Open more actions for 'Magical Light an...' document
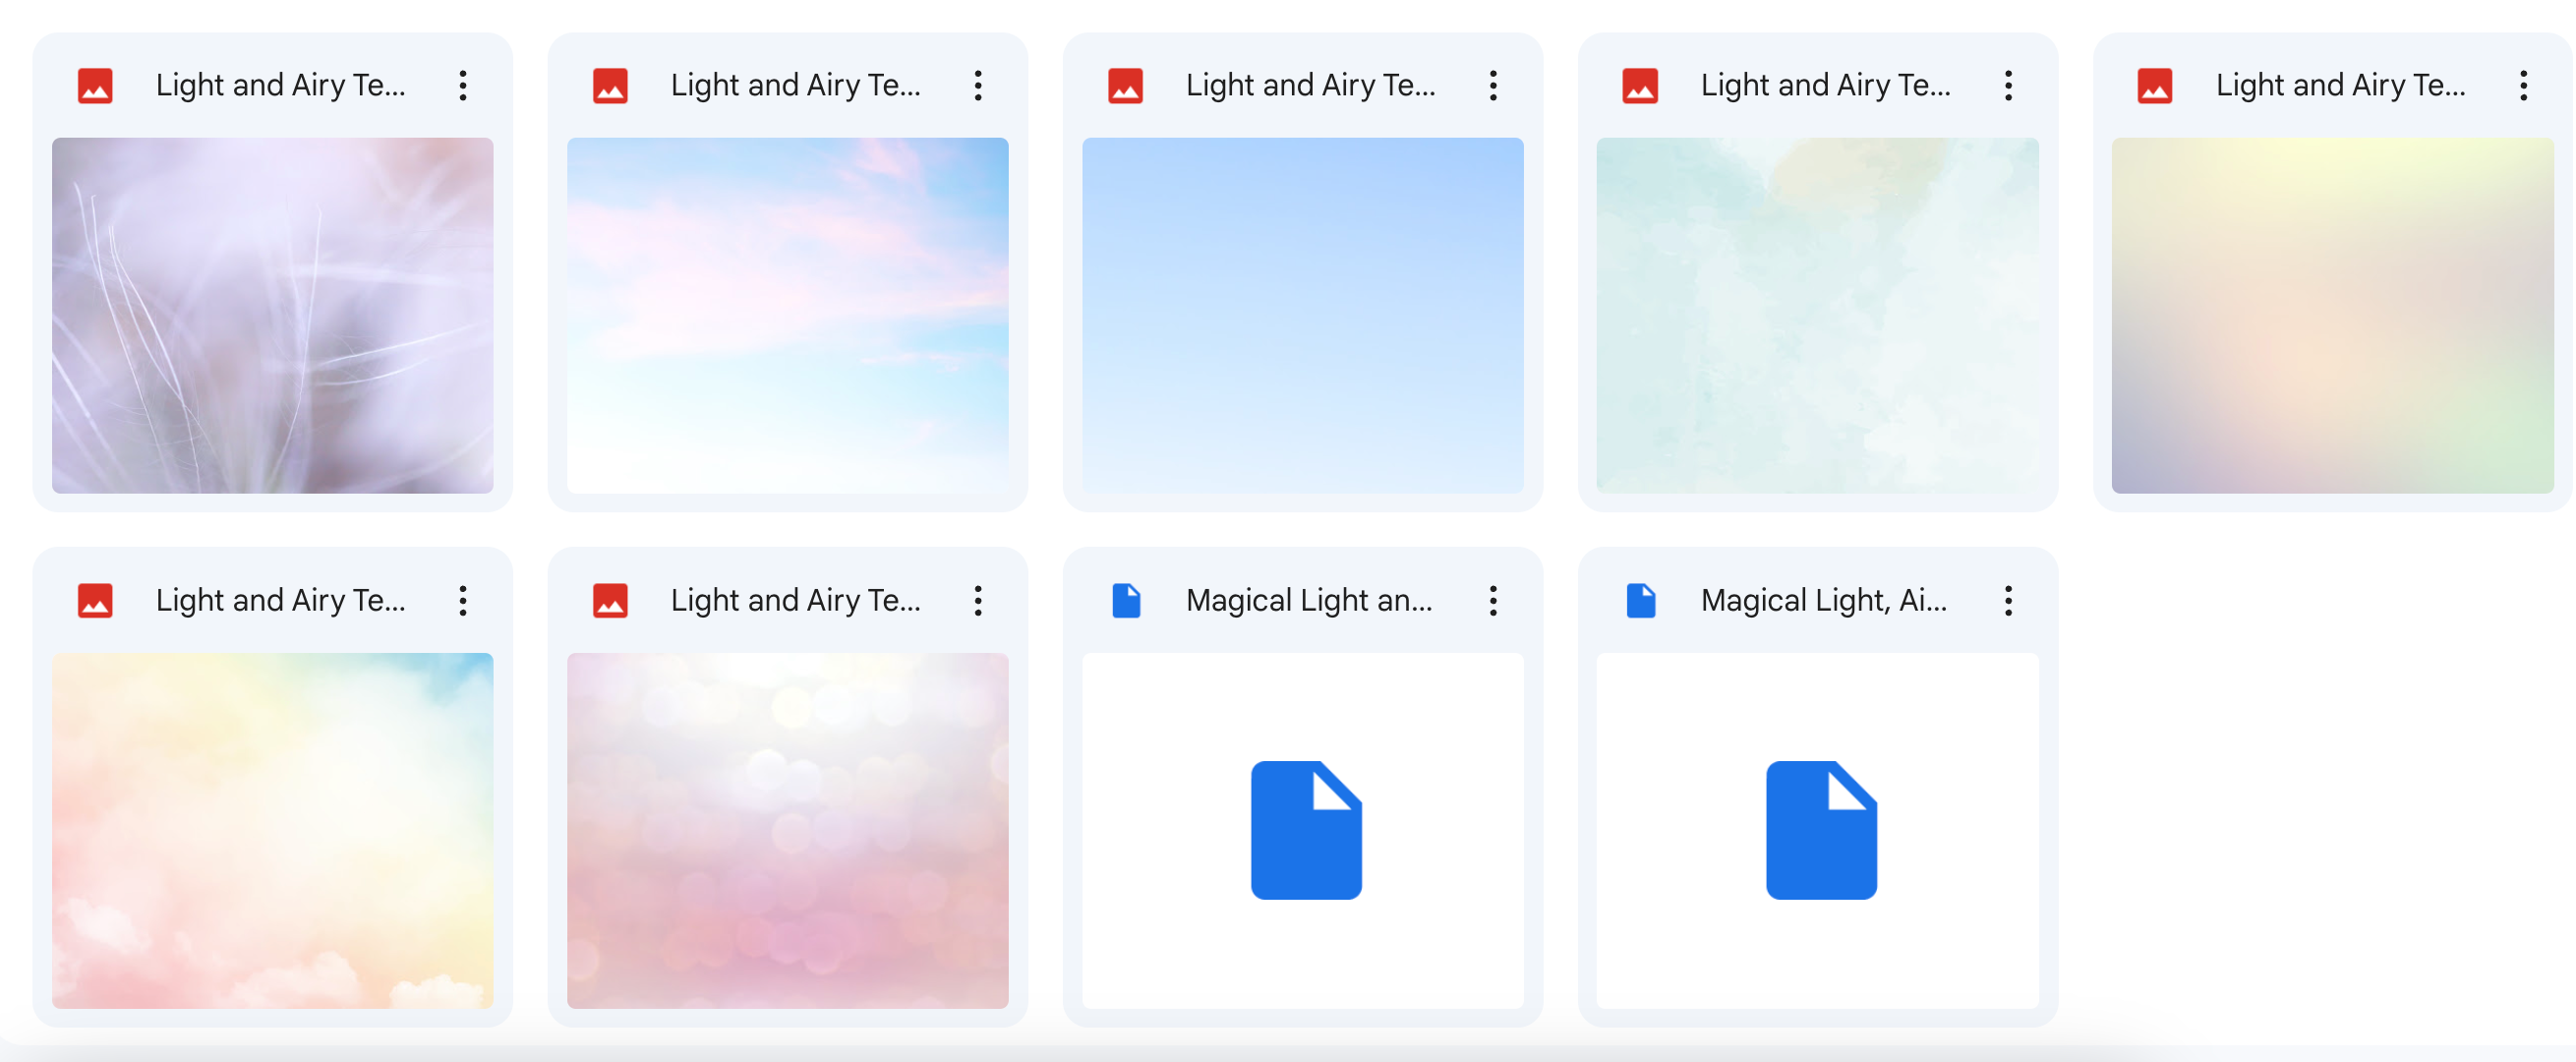Viewport: 2576px width, 1062px height. pyautogui.click(x=1492, y=601)
